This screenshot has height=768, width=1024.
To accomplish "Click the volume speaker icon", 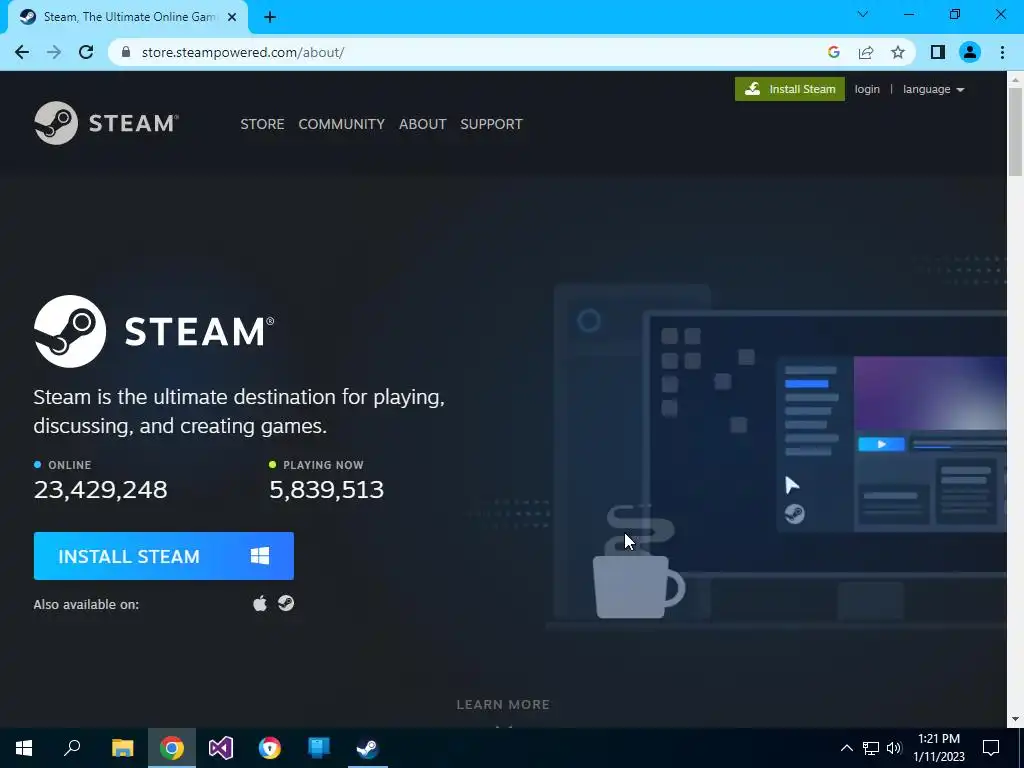I will 894,748.
